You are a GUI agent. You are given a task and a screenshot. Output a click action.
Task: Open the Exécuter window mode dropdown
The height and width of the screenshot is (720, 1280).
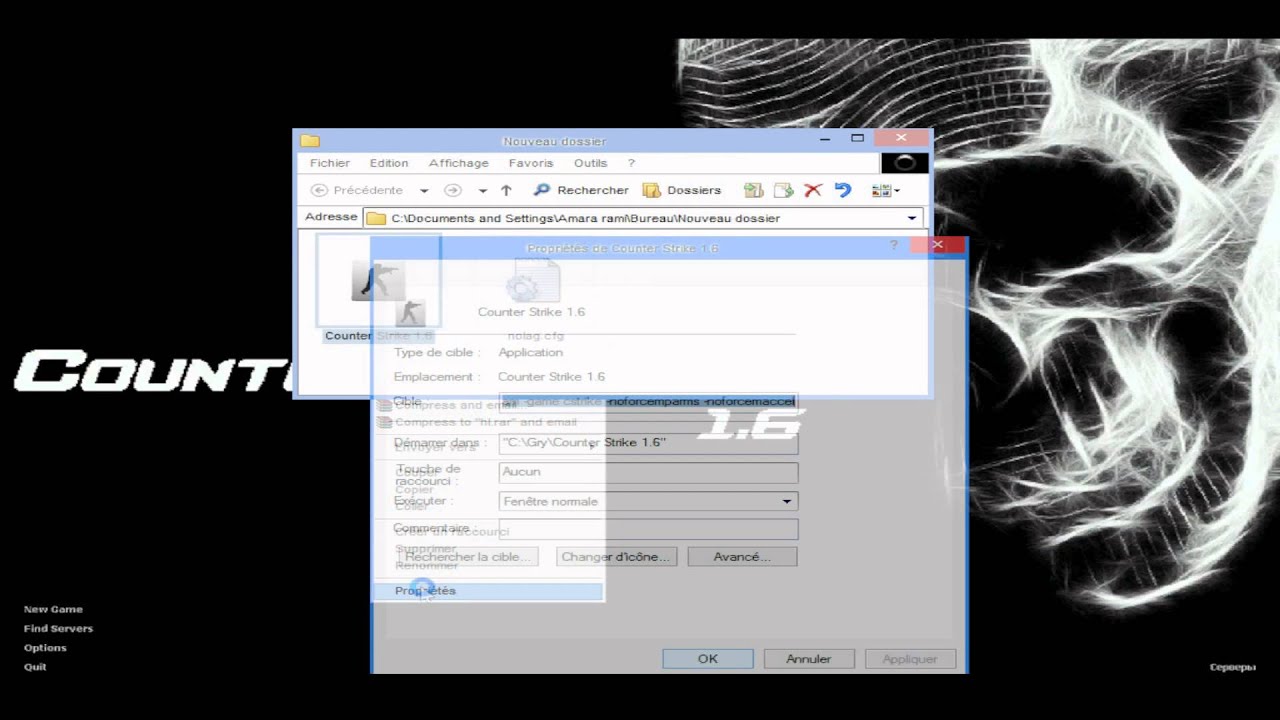[x=787, y=501]
